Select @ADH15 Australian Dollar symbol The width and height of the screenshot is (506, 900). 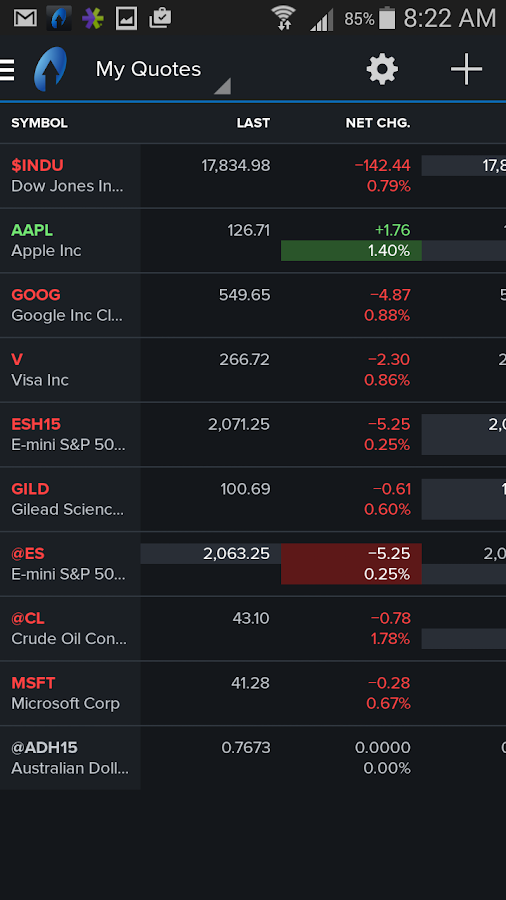pos(70,758)
